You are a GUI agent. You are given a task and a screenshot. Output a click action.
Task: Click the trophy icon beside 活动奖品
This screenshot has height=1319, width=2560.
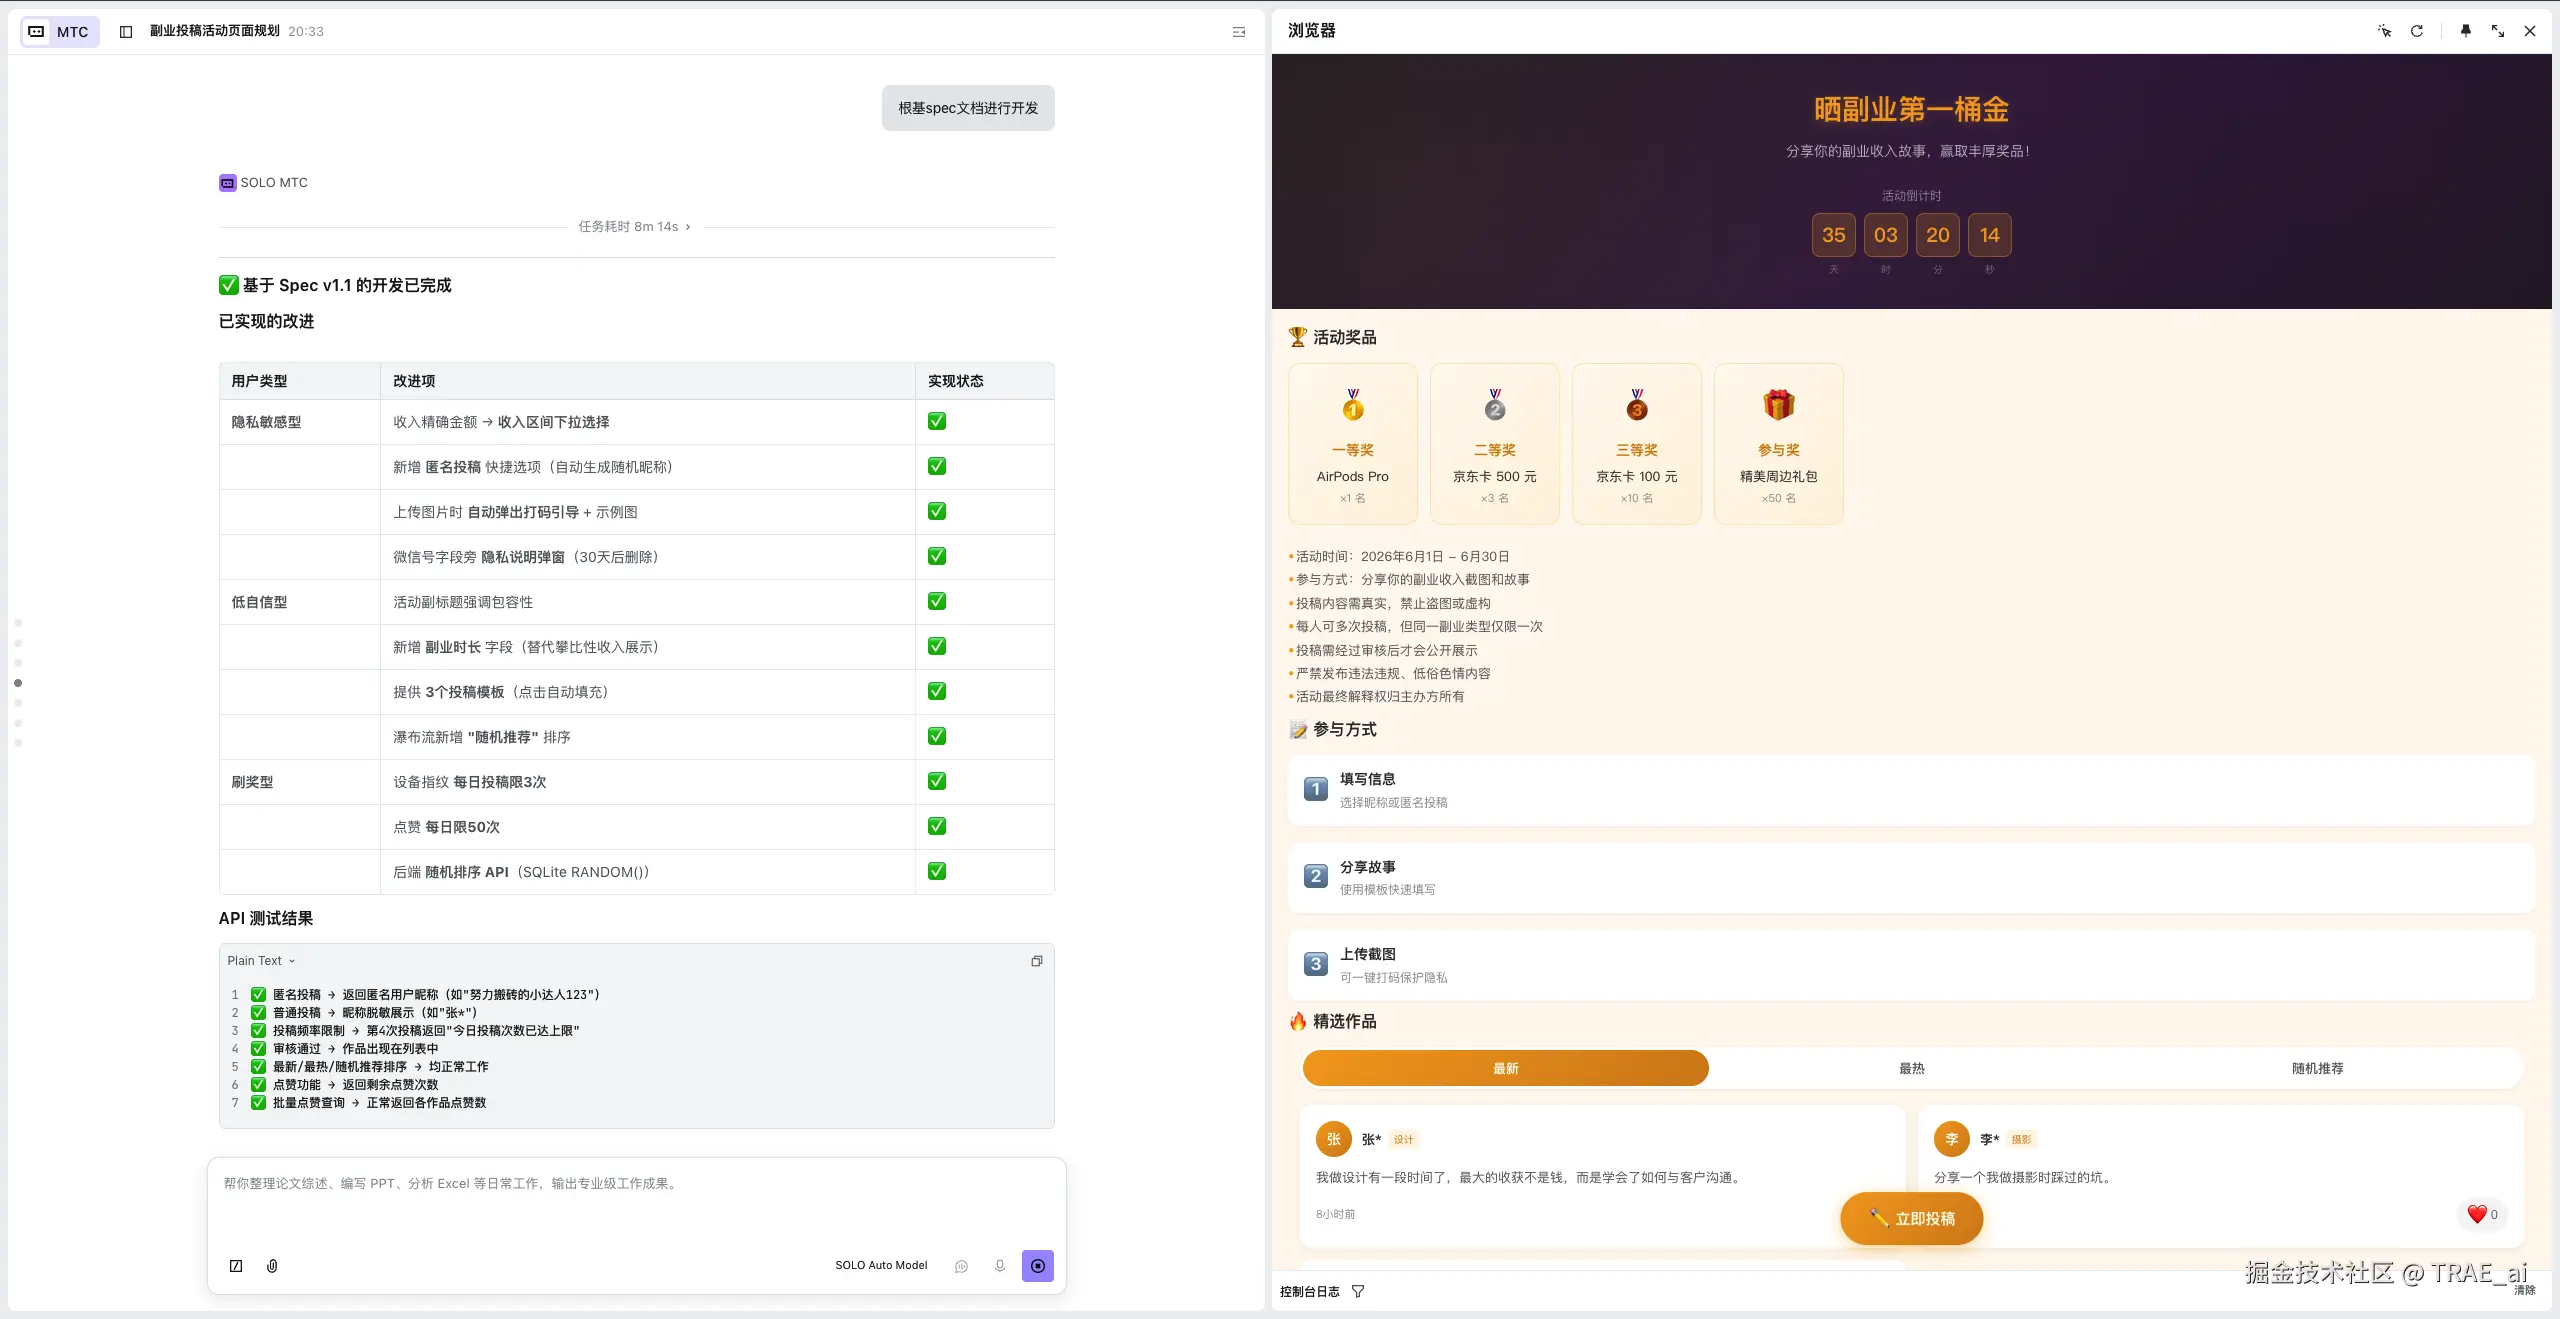[x=1298, y=337]
